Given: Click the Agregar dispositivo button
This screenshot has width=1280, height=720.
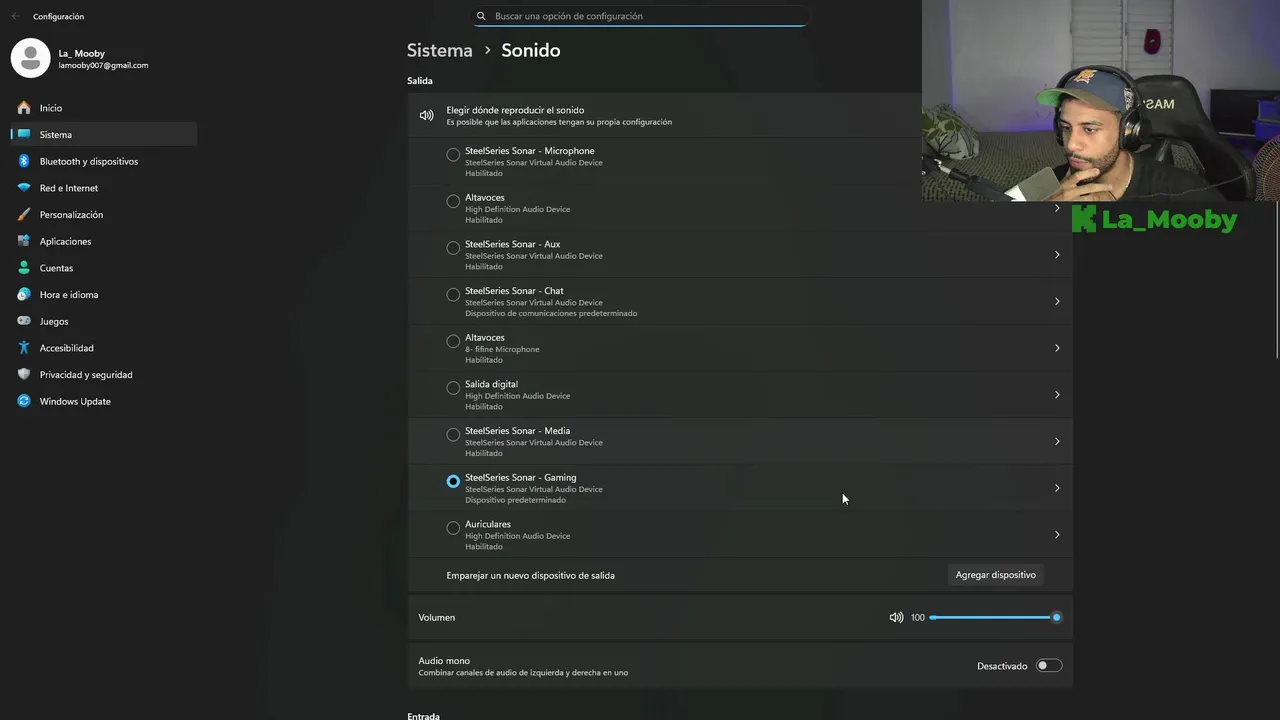Looking at the screenshot, I should (x=995, y=575).
